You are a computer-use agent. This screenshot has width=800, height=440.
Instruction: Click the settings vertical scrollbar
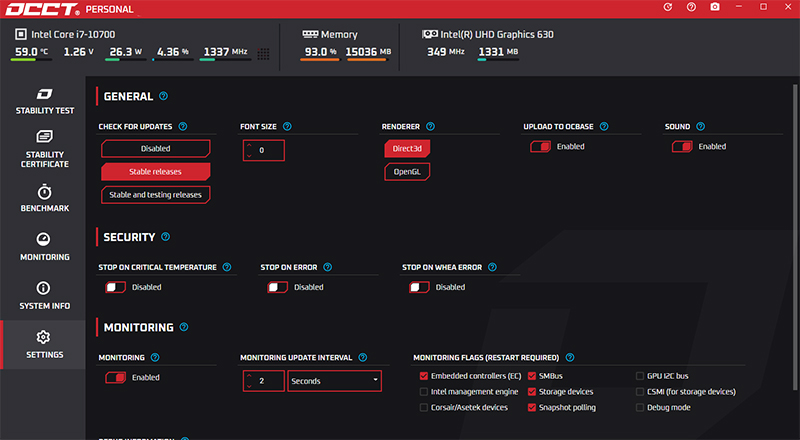pyautogui.click(x=794, y=237)
